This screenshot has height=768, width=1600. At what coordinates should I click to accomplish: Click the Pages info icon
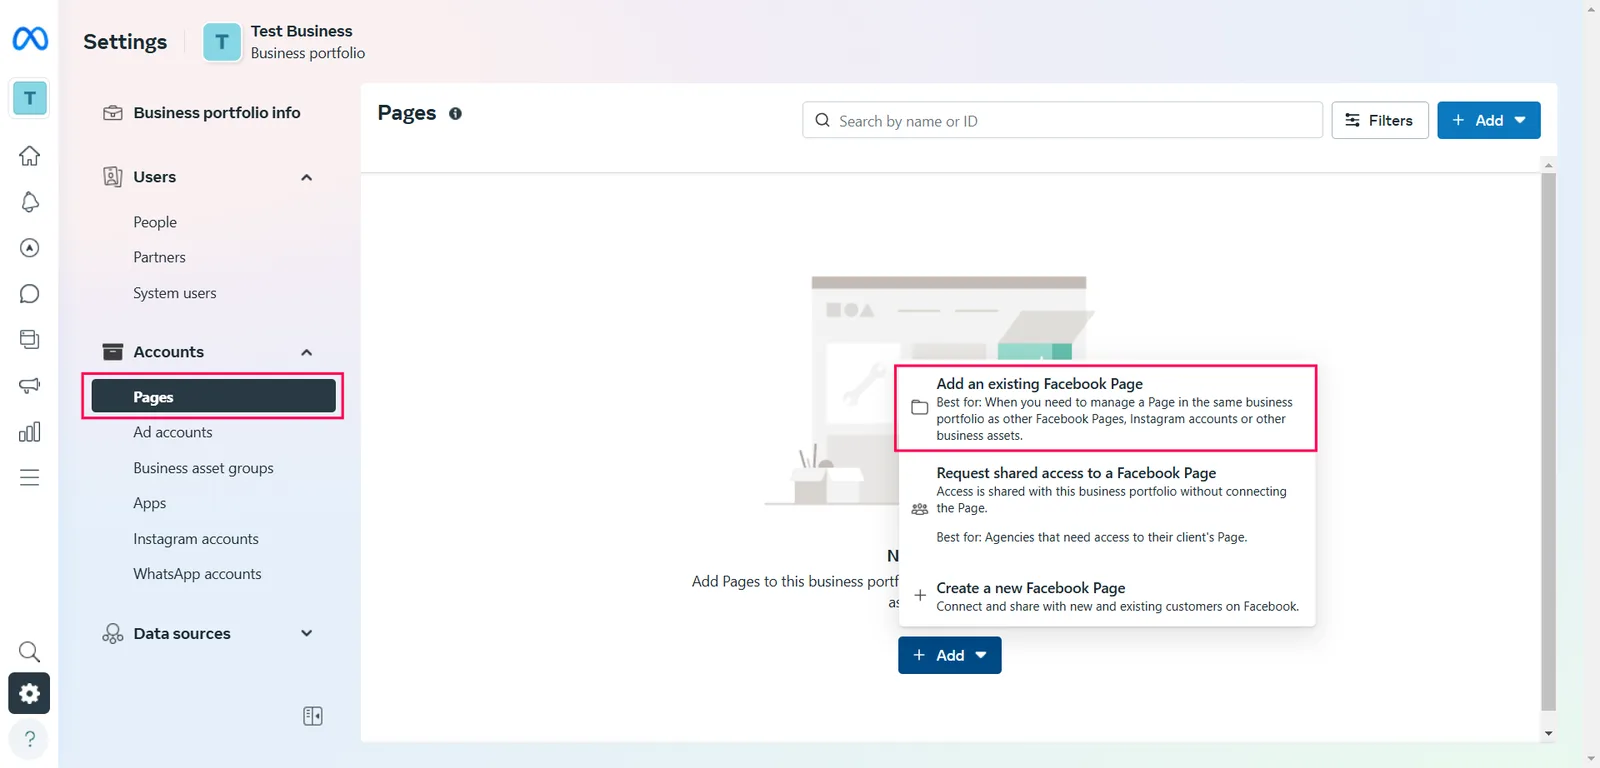click(x=455, y=114)
